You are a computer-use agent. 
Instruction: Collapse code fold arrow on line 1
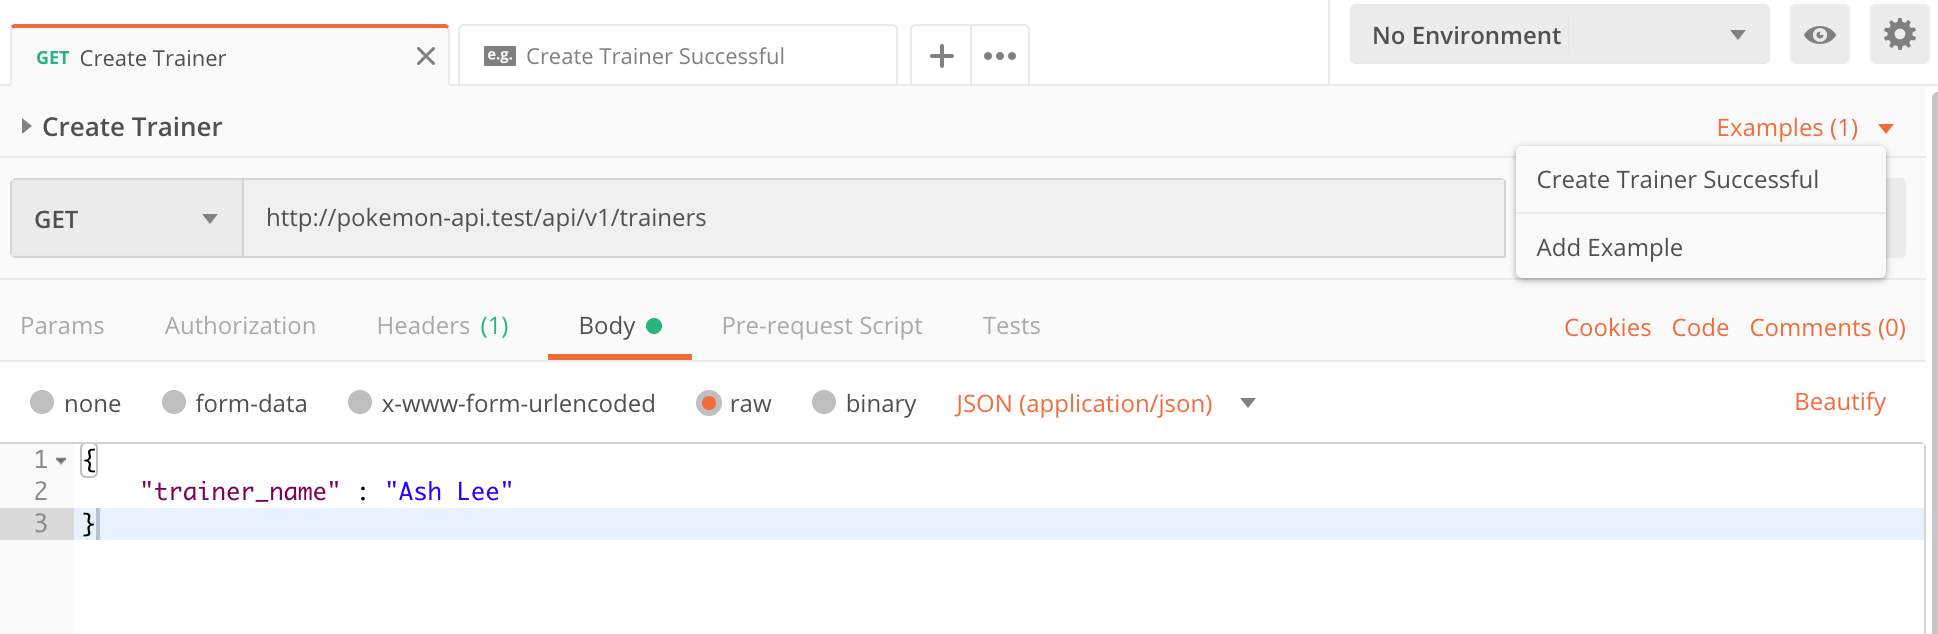click(x=61, y=461)
